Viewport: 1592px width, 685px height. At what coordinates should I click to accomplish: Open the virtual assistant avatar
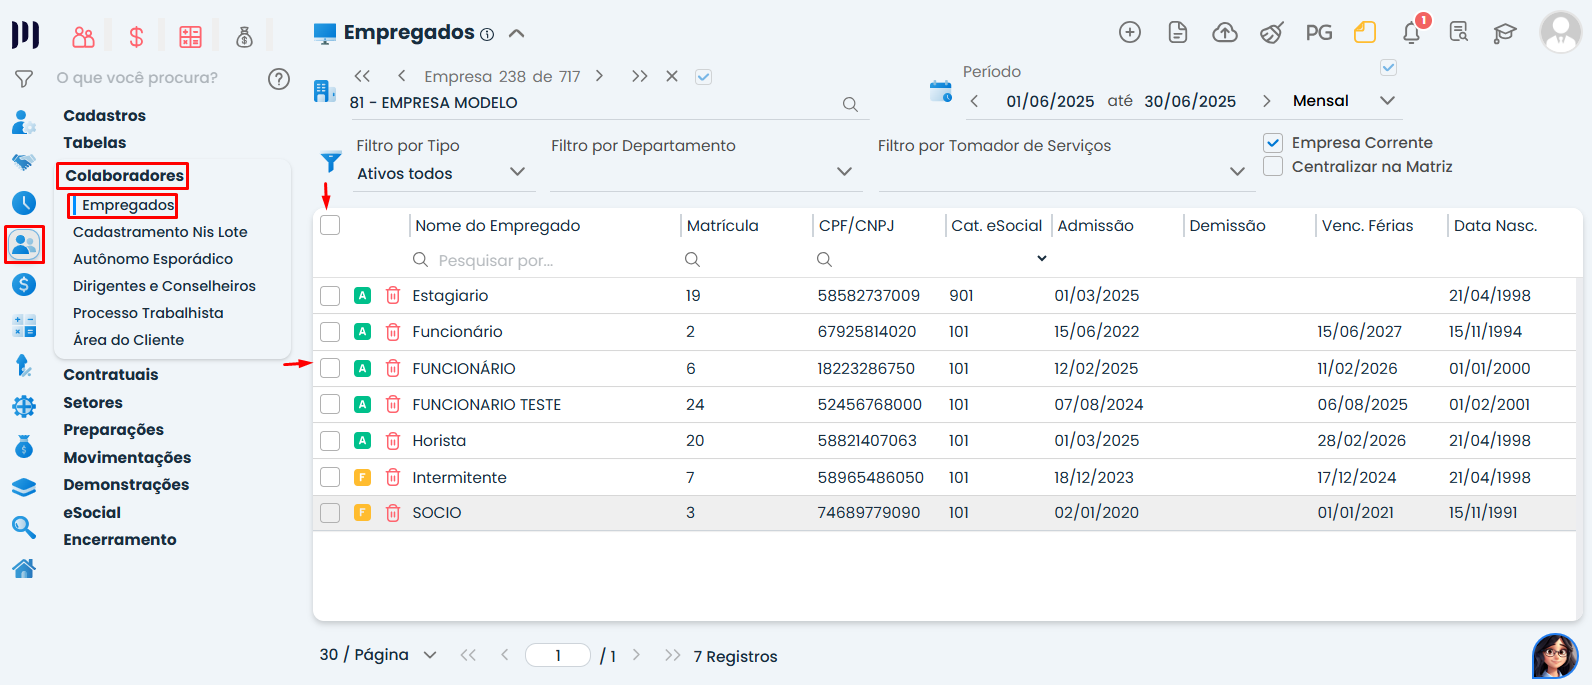[x=1554, y=656]
